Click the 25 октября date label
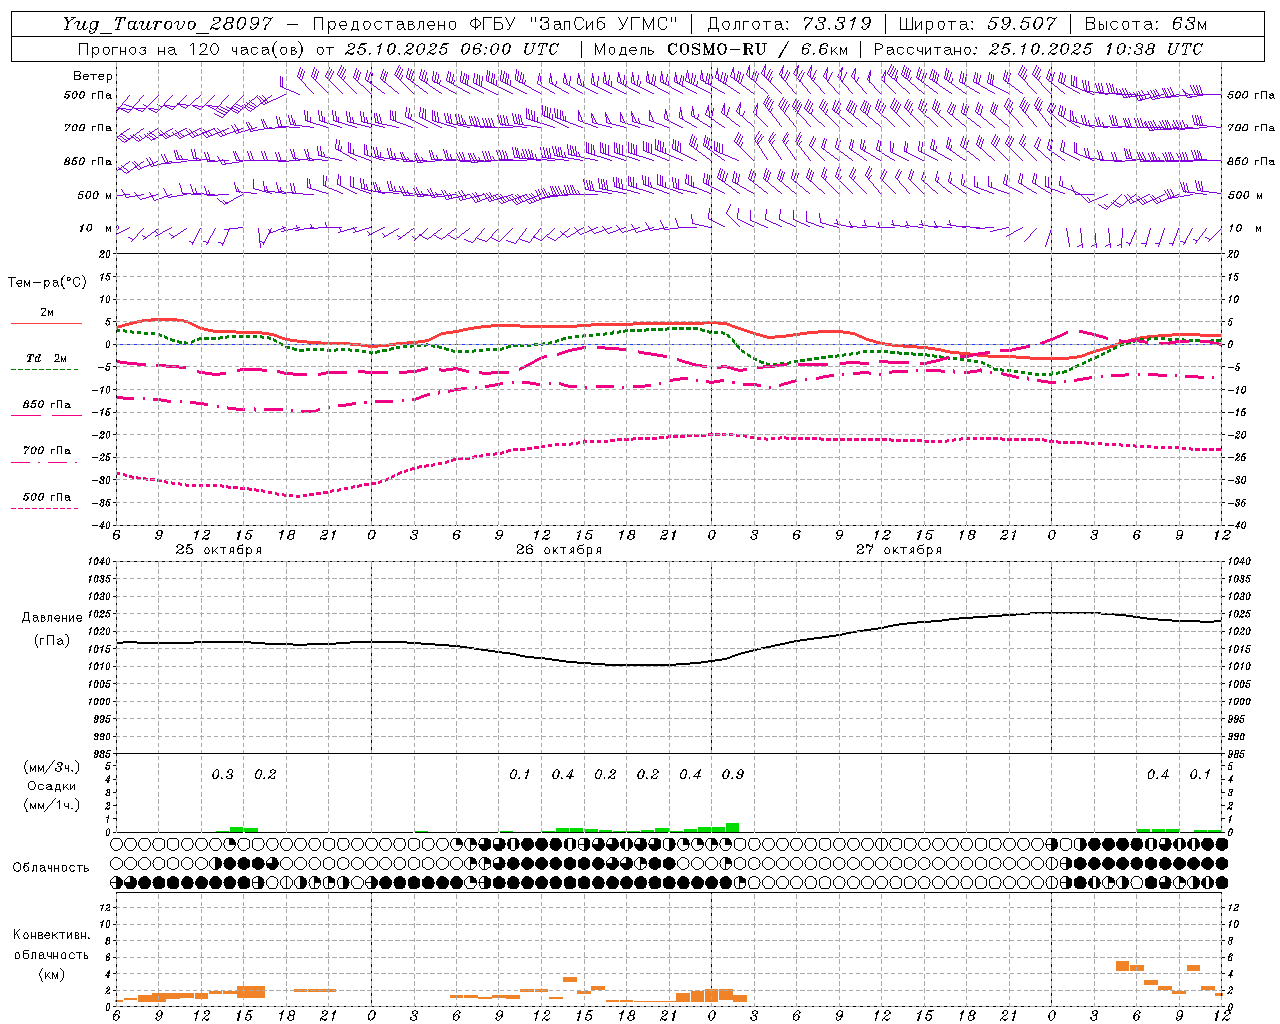Viewport: 1280px width, 1024px height. pos(218,549)
